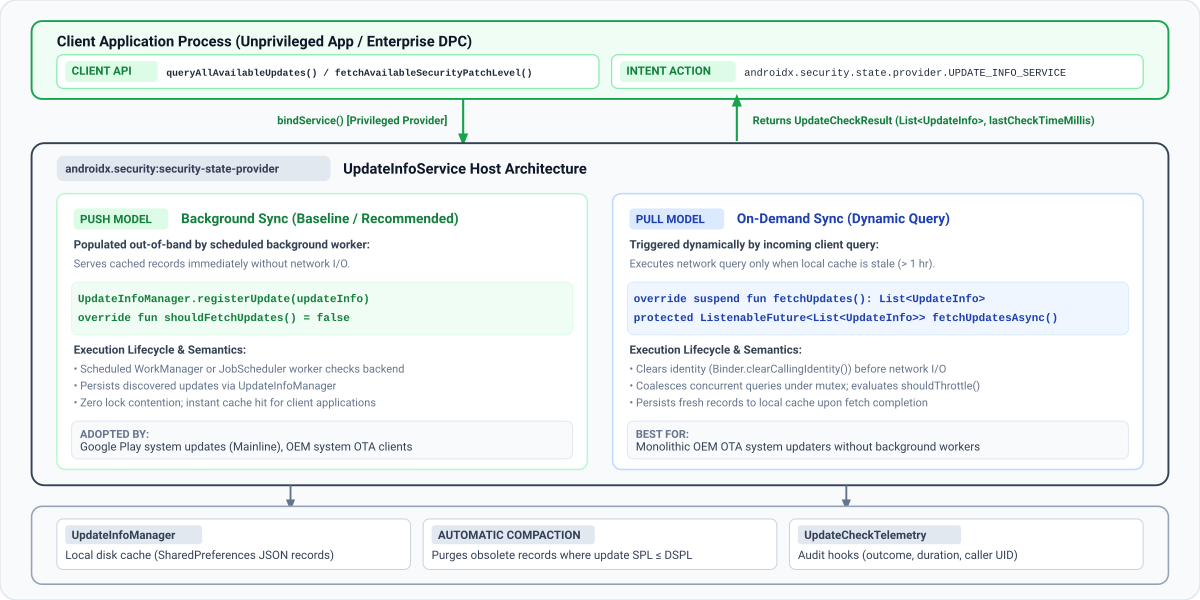Select UpdateInfoManager.registerUpdate(updateInfo) code line
The width and height of the screenshot is (1200, 600).
pos(224,298)
